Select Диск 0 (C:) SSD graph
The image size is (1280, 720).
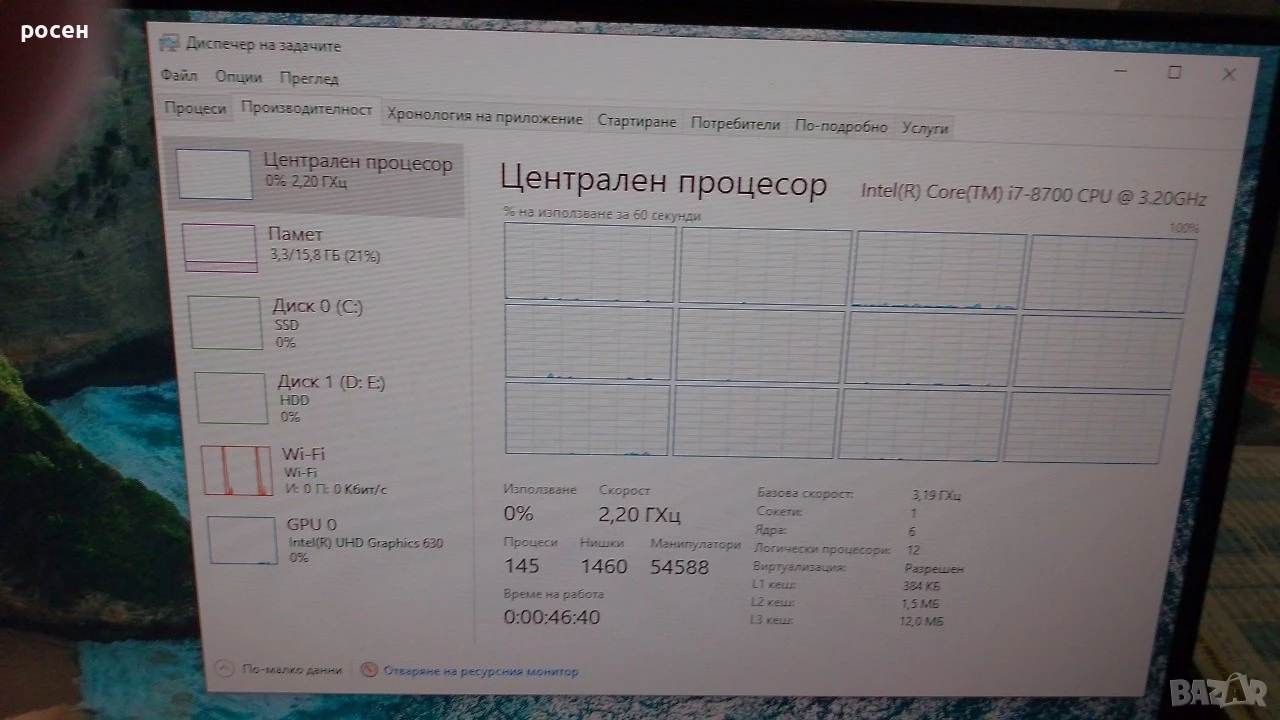pos(225,322)
